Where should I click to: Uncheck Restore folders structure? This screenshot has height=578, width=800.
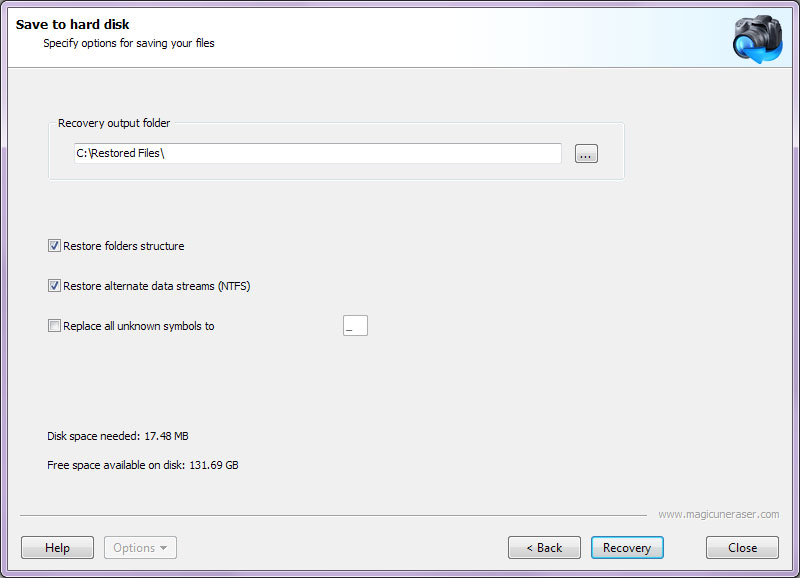[55, 245]
